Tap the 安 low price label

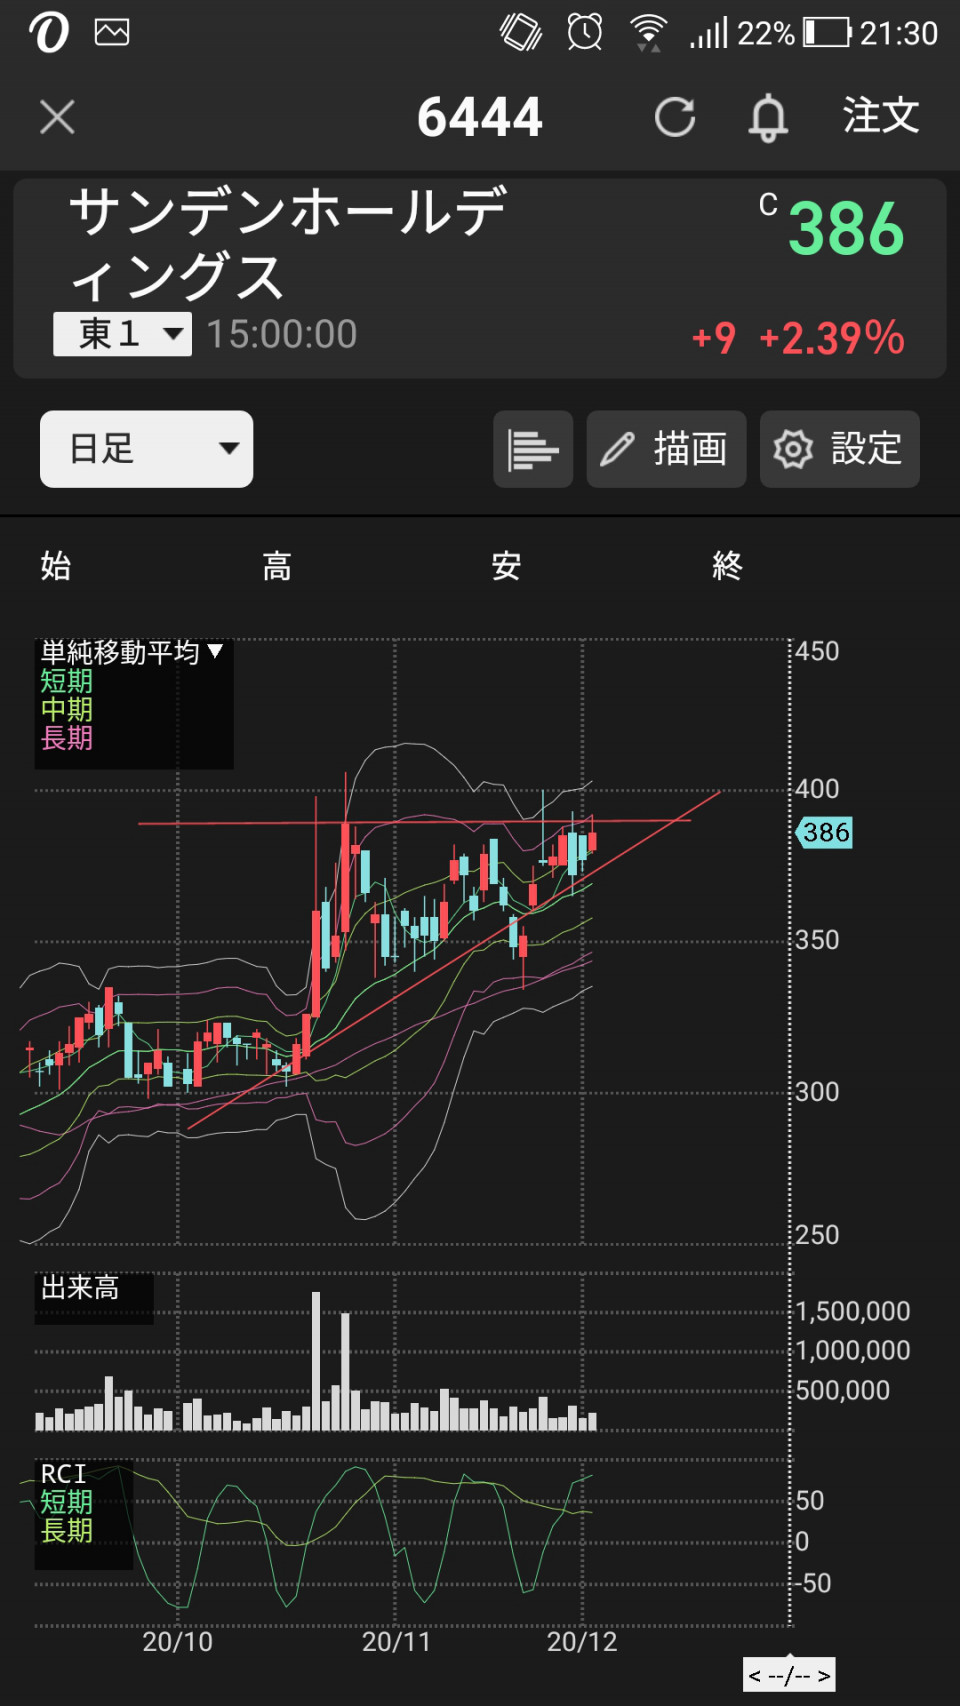click(x=506, y=566)
